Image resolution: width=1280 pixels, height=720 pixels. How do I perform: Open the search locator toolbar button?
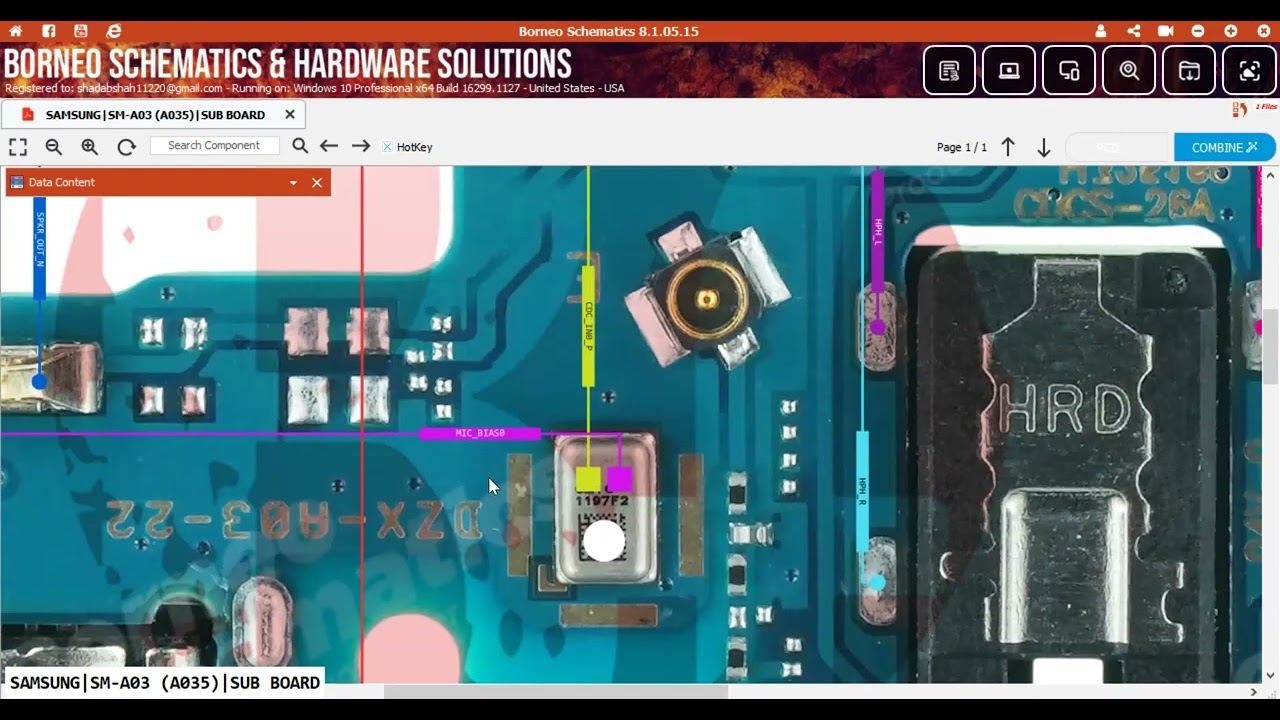[1129, 70]
